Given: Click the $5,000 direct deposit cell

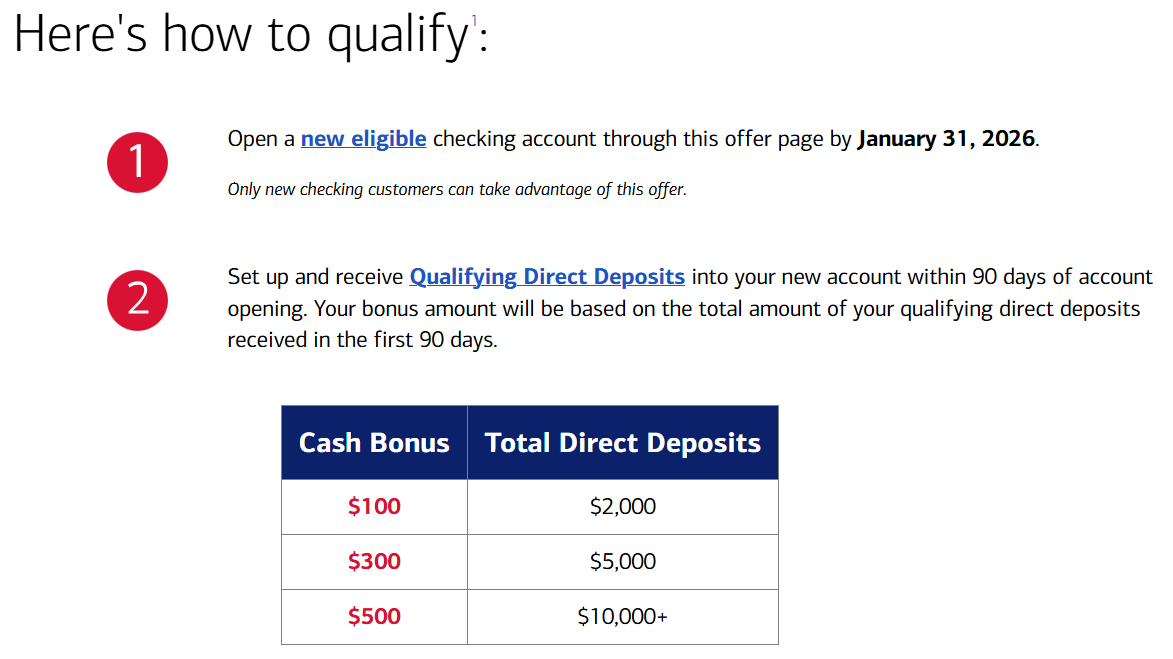Looking at the screenshot, I should [x=622, y=562].
